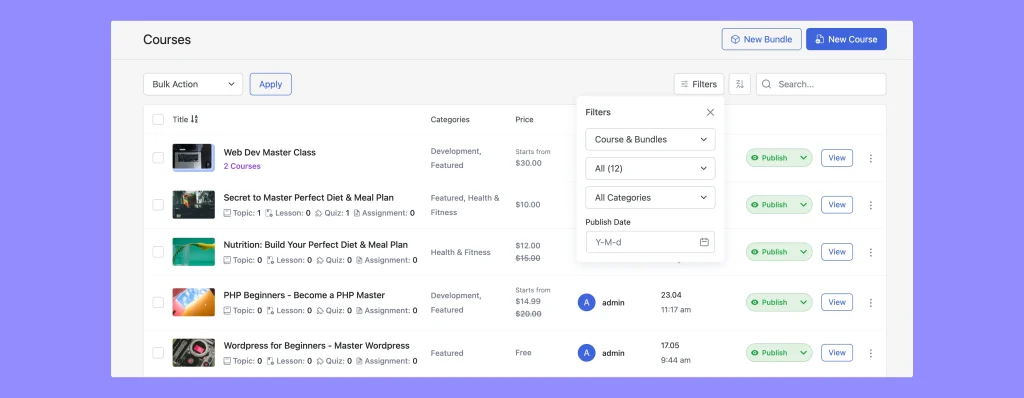View the Web Dev Master Class course
This screenshot has height=398, width=1024.
pyautogui.click(x=837, y=158)
